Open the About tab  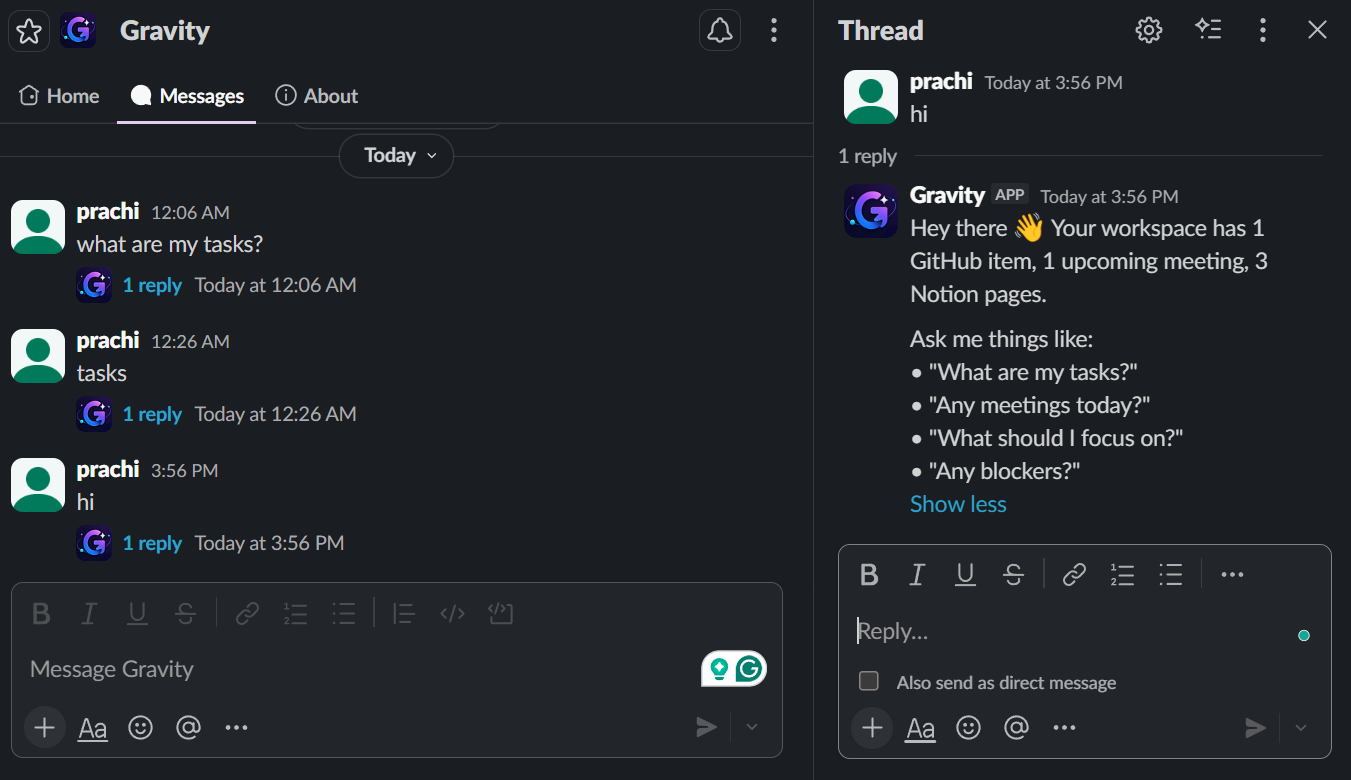[316, 96]
